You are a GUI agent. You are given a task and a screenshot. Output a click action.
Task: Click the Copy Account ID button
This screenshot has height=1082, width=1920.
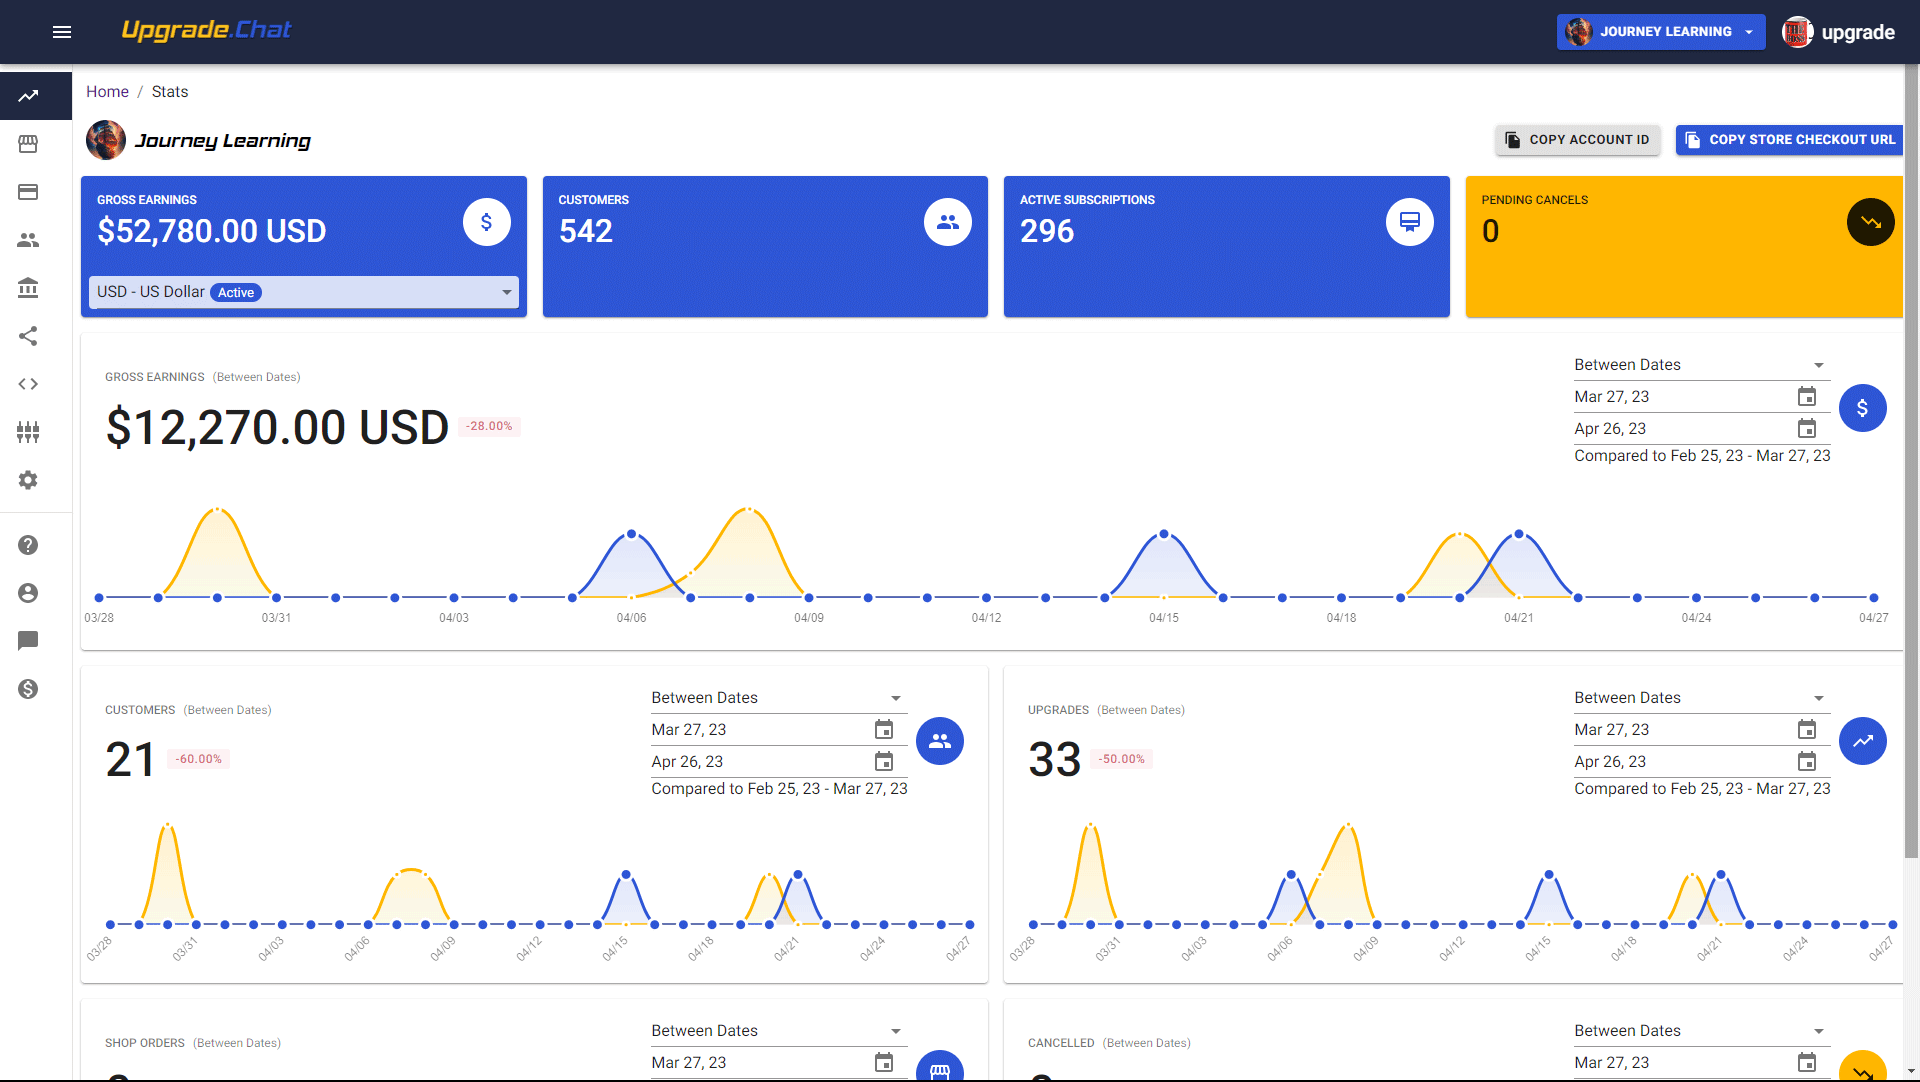pos(1578,140)
